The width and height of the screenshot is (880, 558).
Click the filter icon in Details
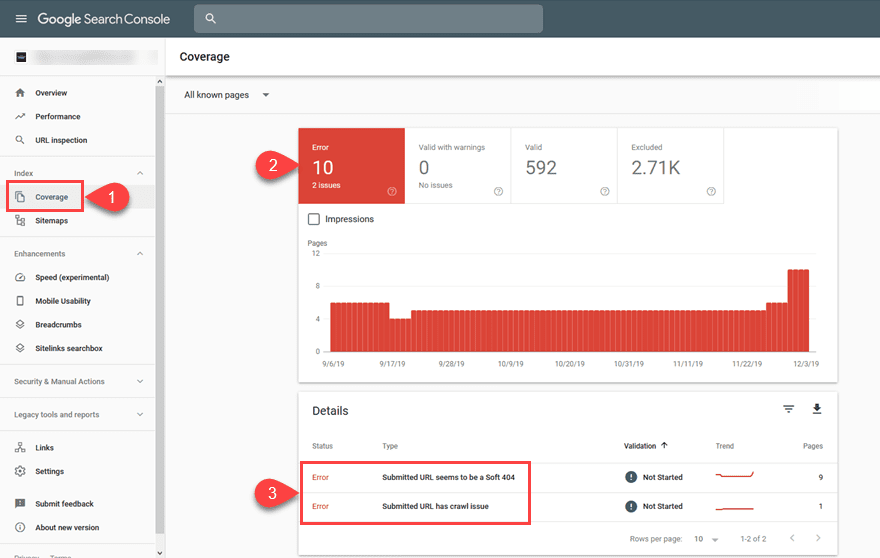[788, 409]
